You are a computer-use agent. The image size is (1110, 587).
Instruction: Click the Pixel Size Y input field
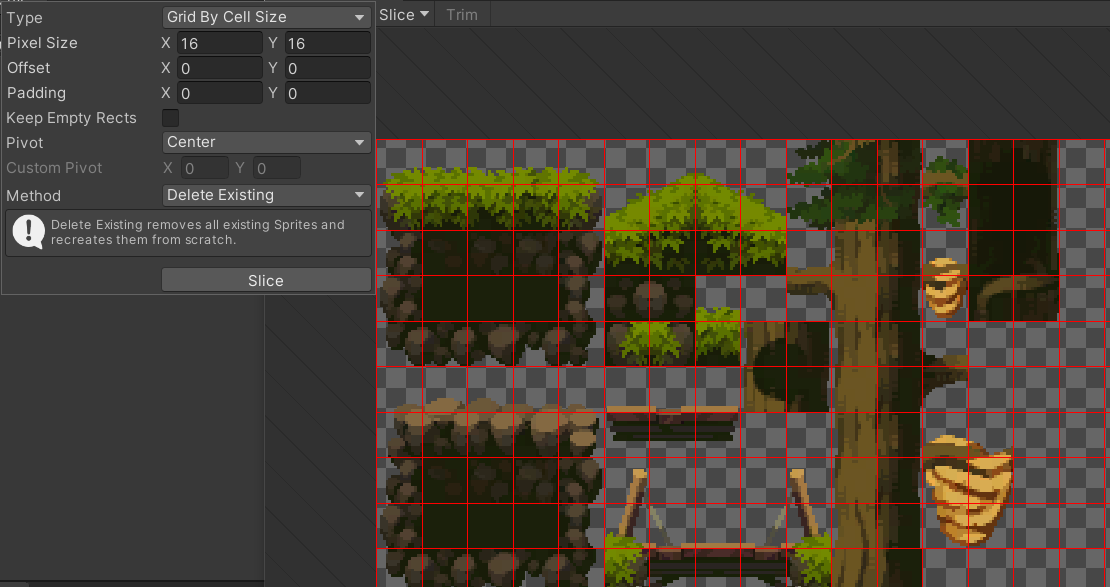pyautogui.click(x=327, y=42)
